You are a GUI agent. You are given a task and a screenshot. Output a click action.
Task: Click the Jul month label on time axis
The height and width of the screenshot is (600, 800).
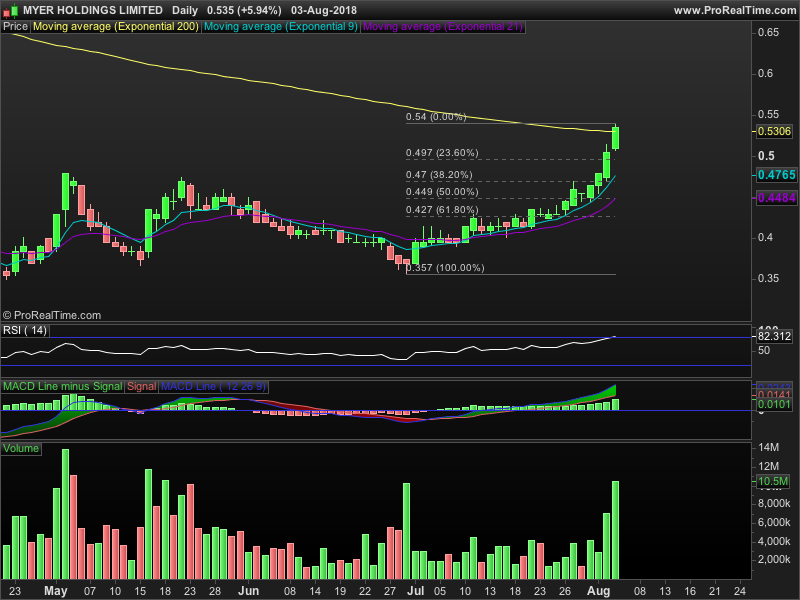pyautogui.click(x=416, y=591)
